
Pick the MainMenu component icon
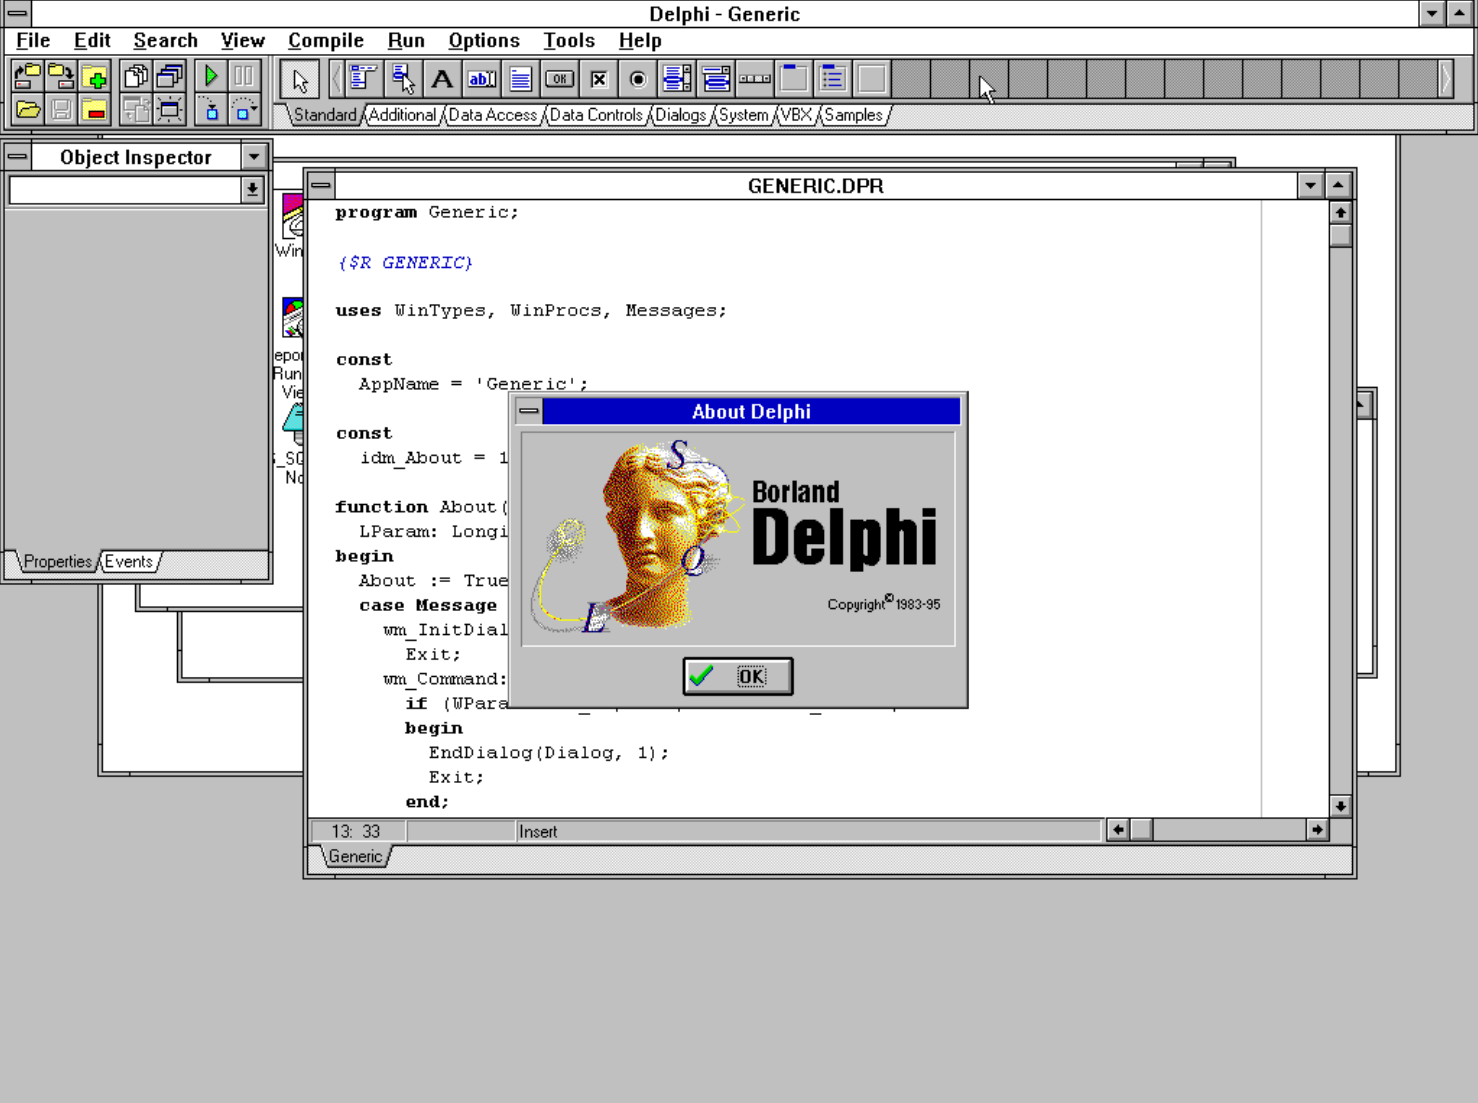click(x=363, y=79)
